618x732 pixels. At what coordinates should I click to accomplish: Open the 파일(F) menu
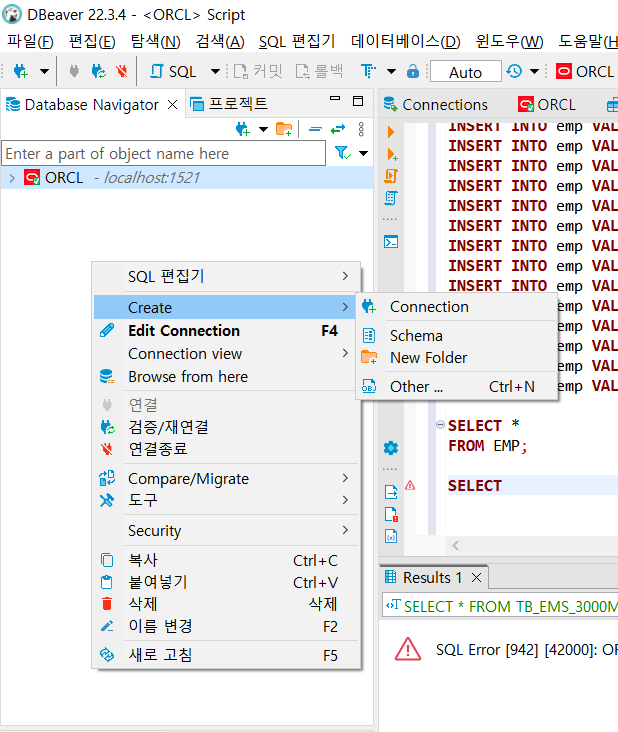30,42
